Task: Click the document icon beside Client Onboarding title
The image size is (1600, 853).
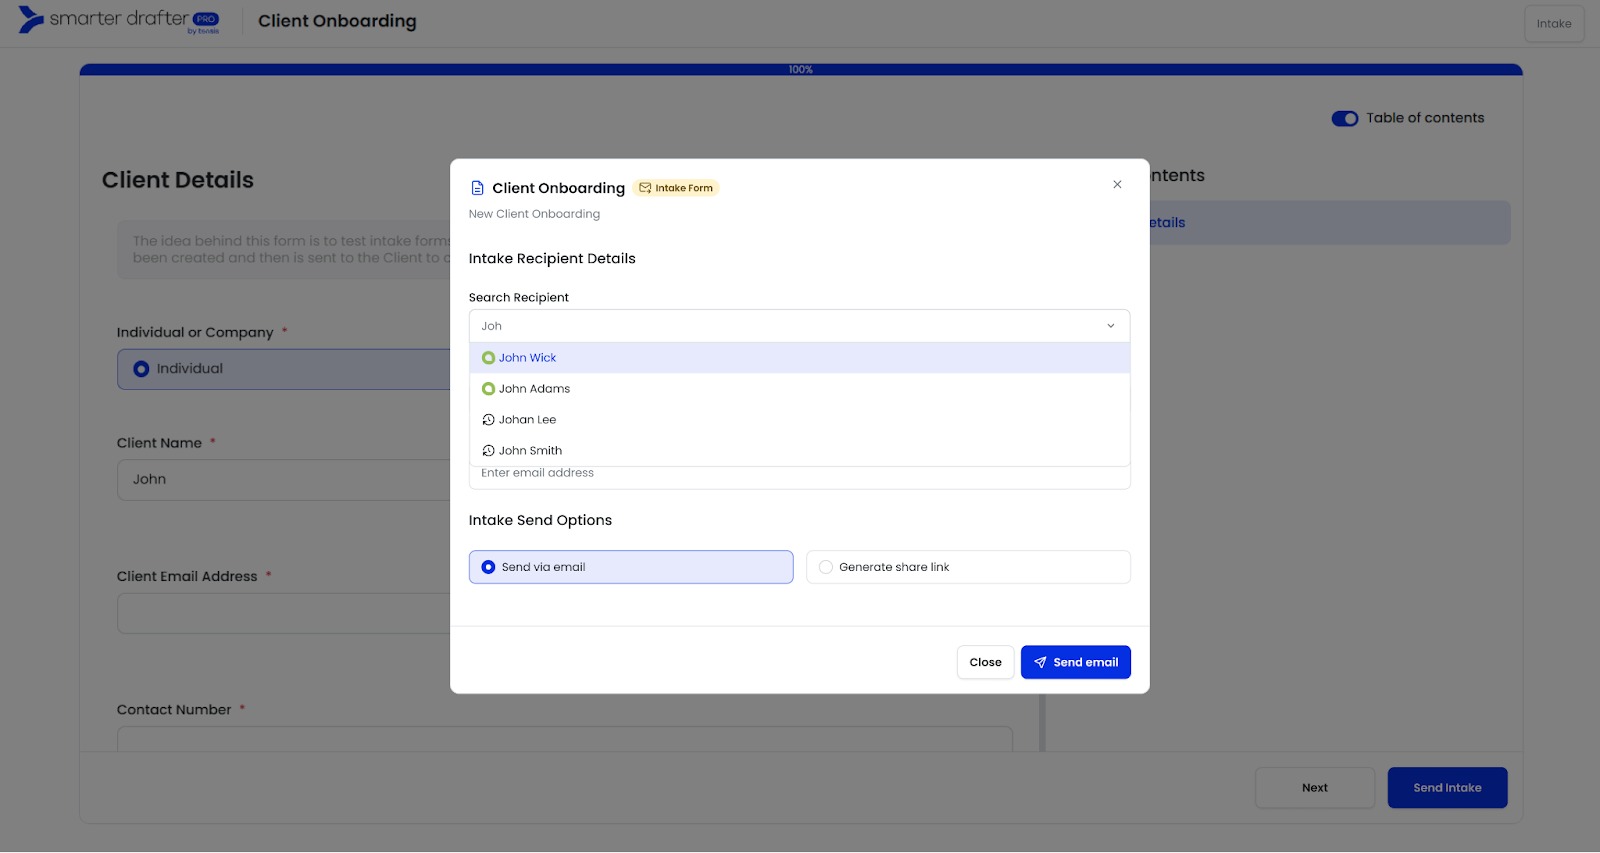Action: 477,188
